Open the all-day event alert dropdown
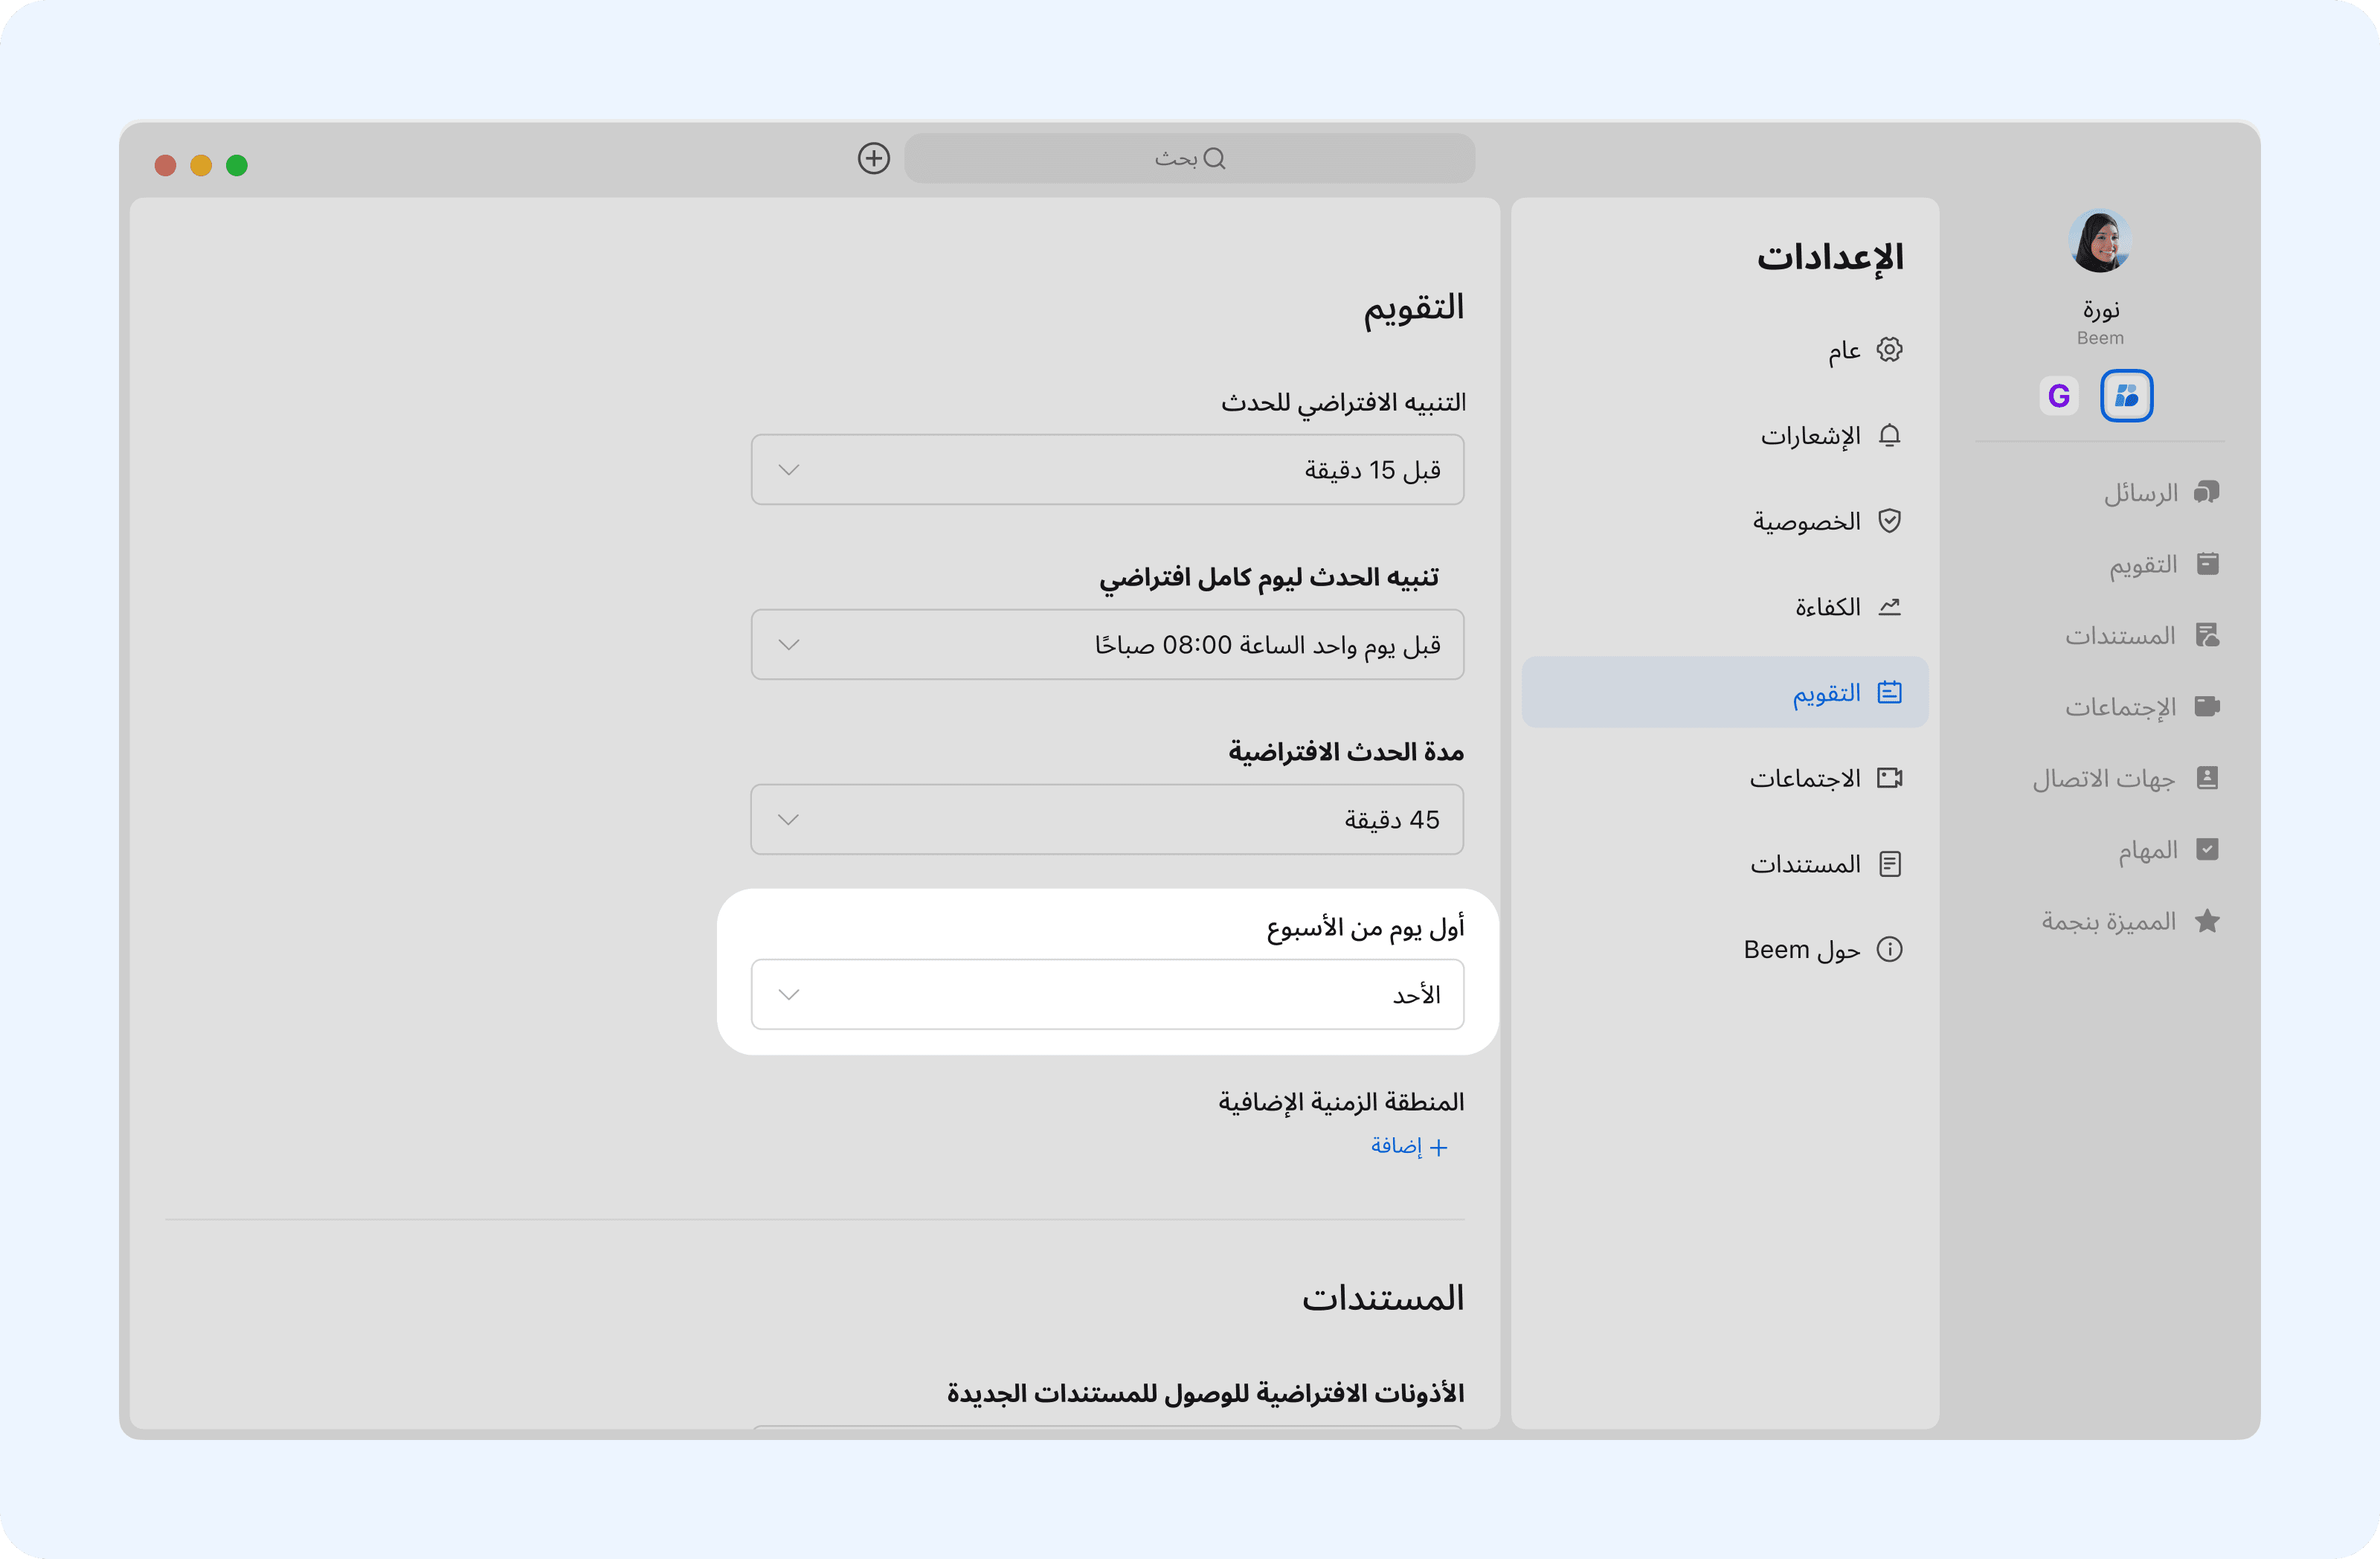Viewport: 2380px width, 1559px height. coord(1107,645)
